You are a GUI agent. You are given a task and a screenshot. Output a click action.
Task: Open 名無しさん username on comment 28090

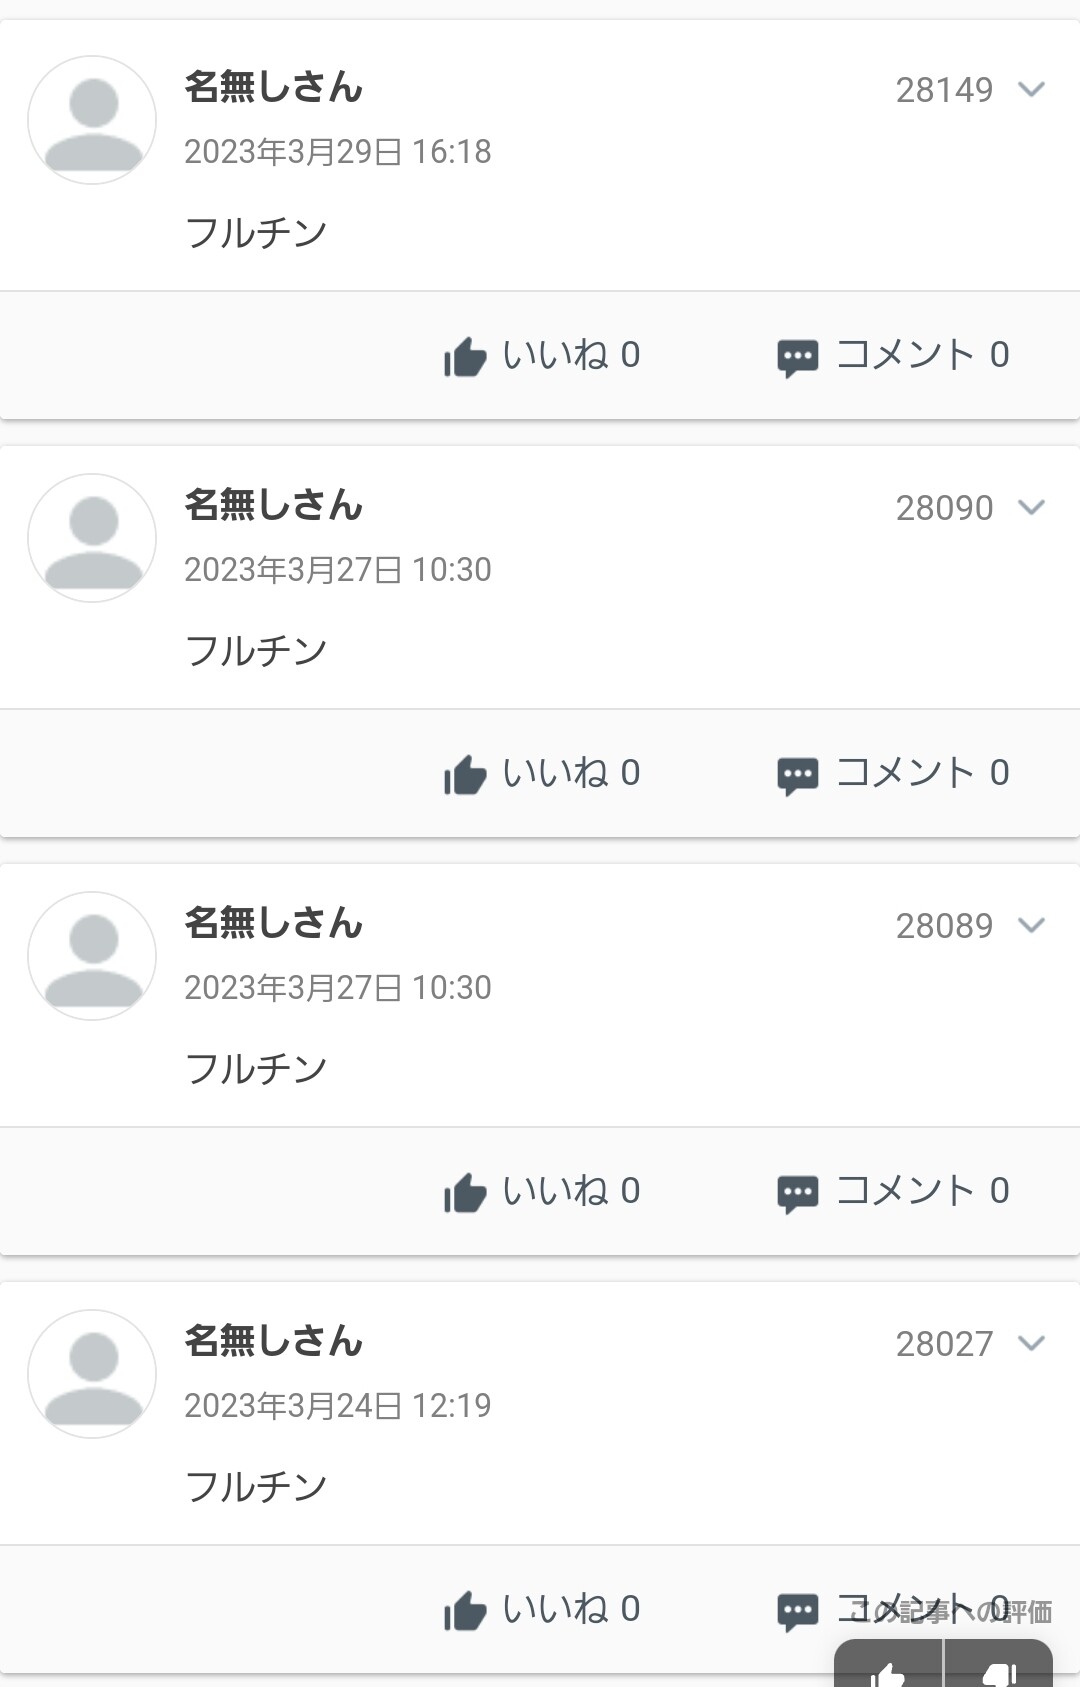273,505
